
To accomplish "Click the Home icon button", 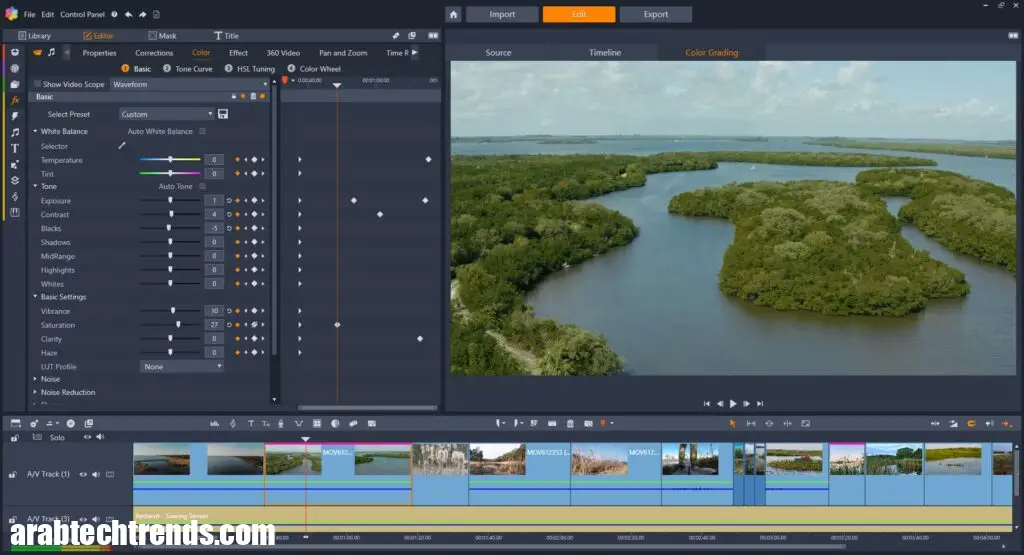I will 454,15.
